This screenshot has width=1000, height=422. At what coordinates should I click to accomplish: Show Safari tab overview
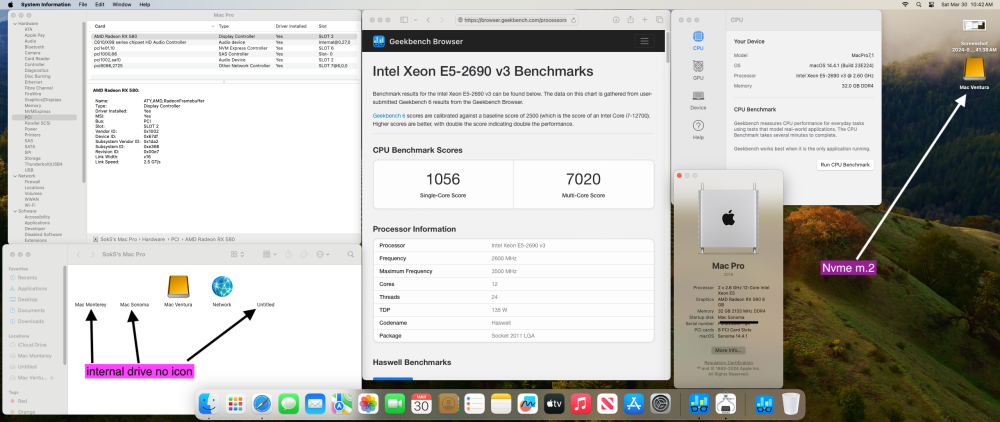click(x=659, y=20)
